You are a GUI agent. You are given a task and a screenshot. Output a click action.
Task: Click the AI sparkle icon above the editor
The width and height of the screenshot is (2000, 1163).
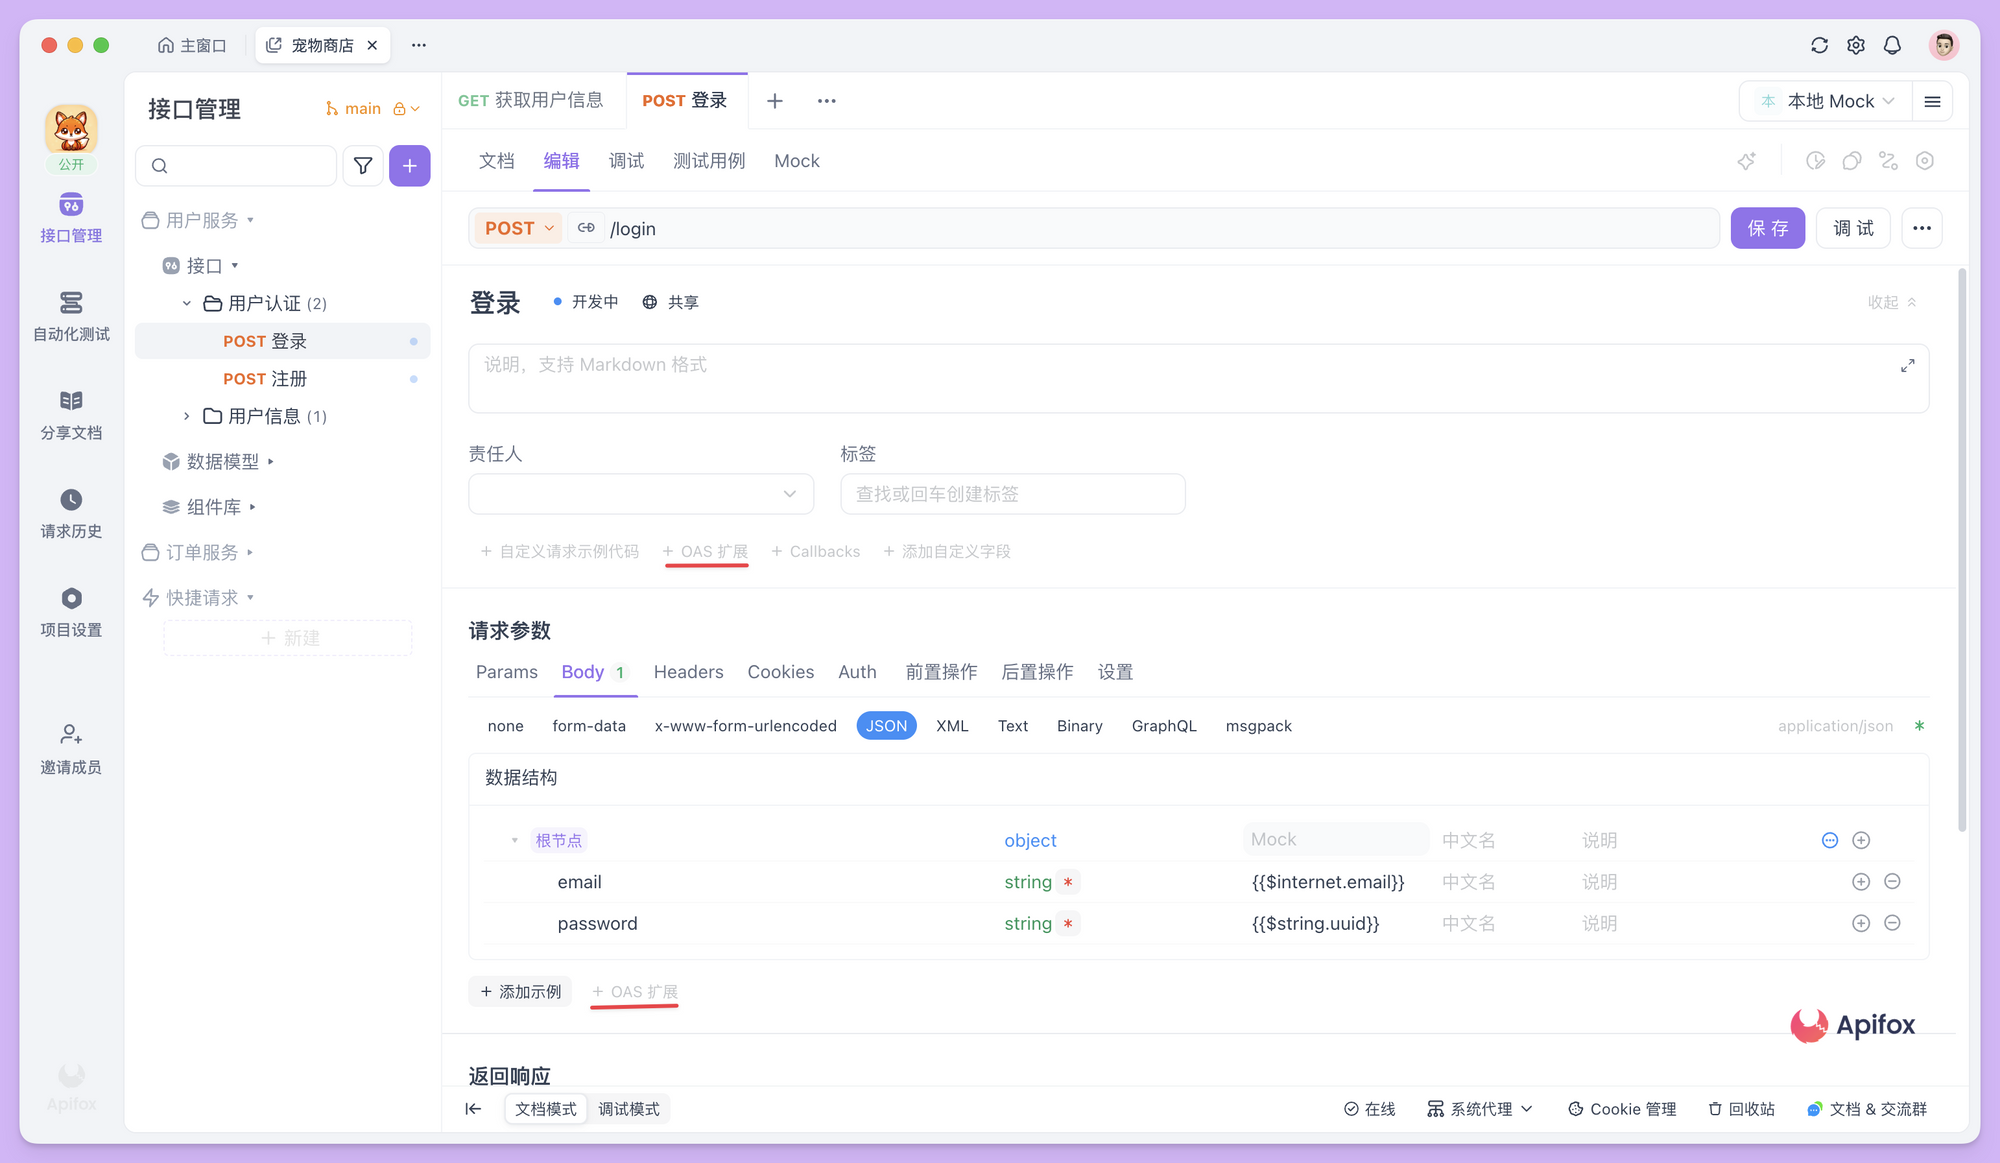(1747, 160)
